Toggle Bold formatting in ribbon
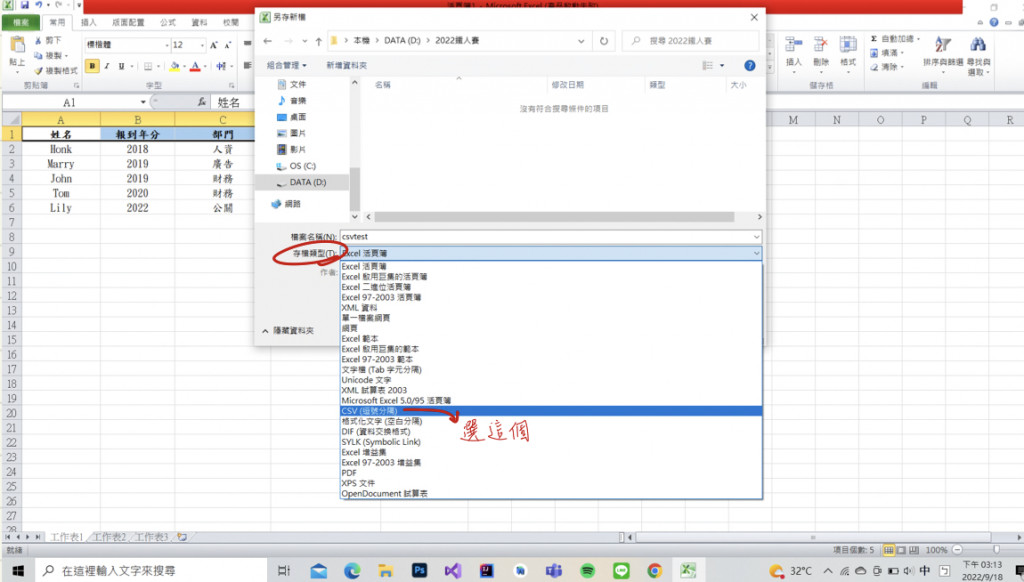The height and width of the screenshot is (582, 1024). (92, 66)
